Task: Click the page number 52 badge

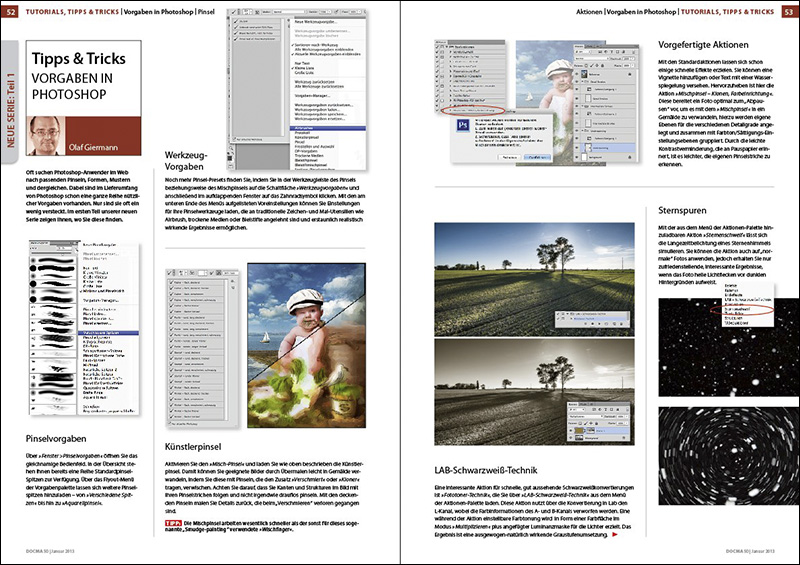Action: (11, 11)
